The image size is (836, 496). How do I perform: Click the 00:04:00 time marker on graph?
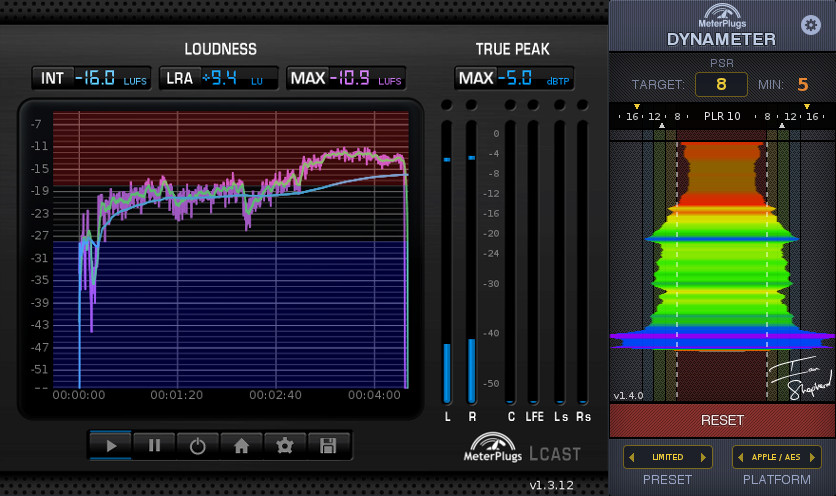click(374, 395)
